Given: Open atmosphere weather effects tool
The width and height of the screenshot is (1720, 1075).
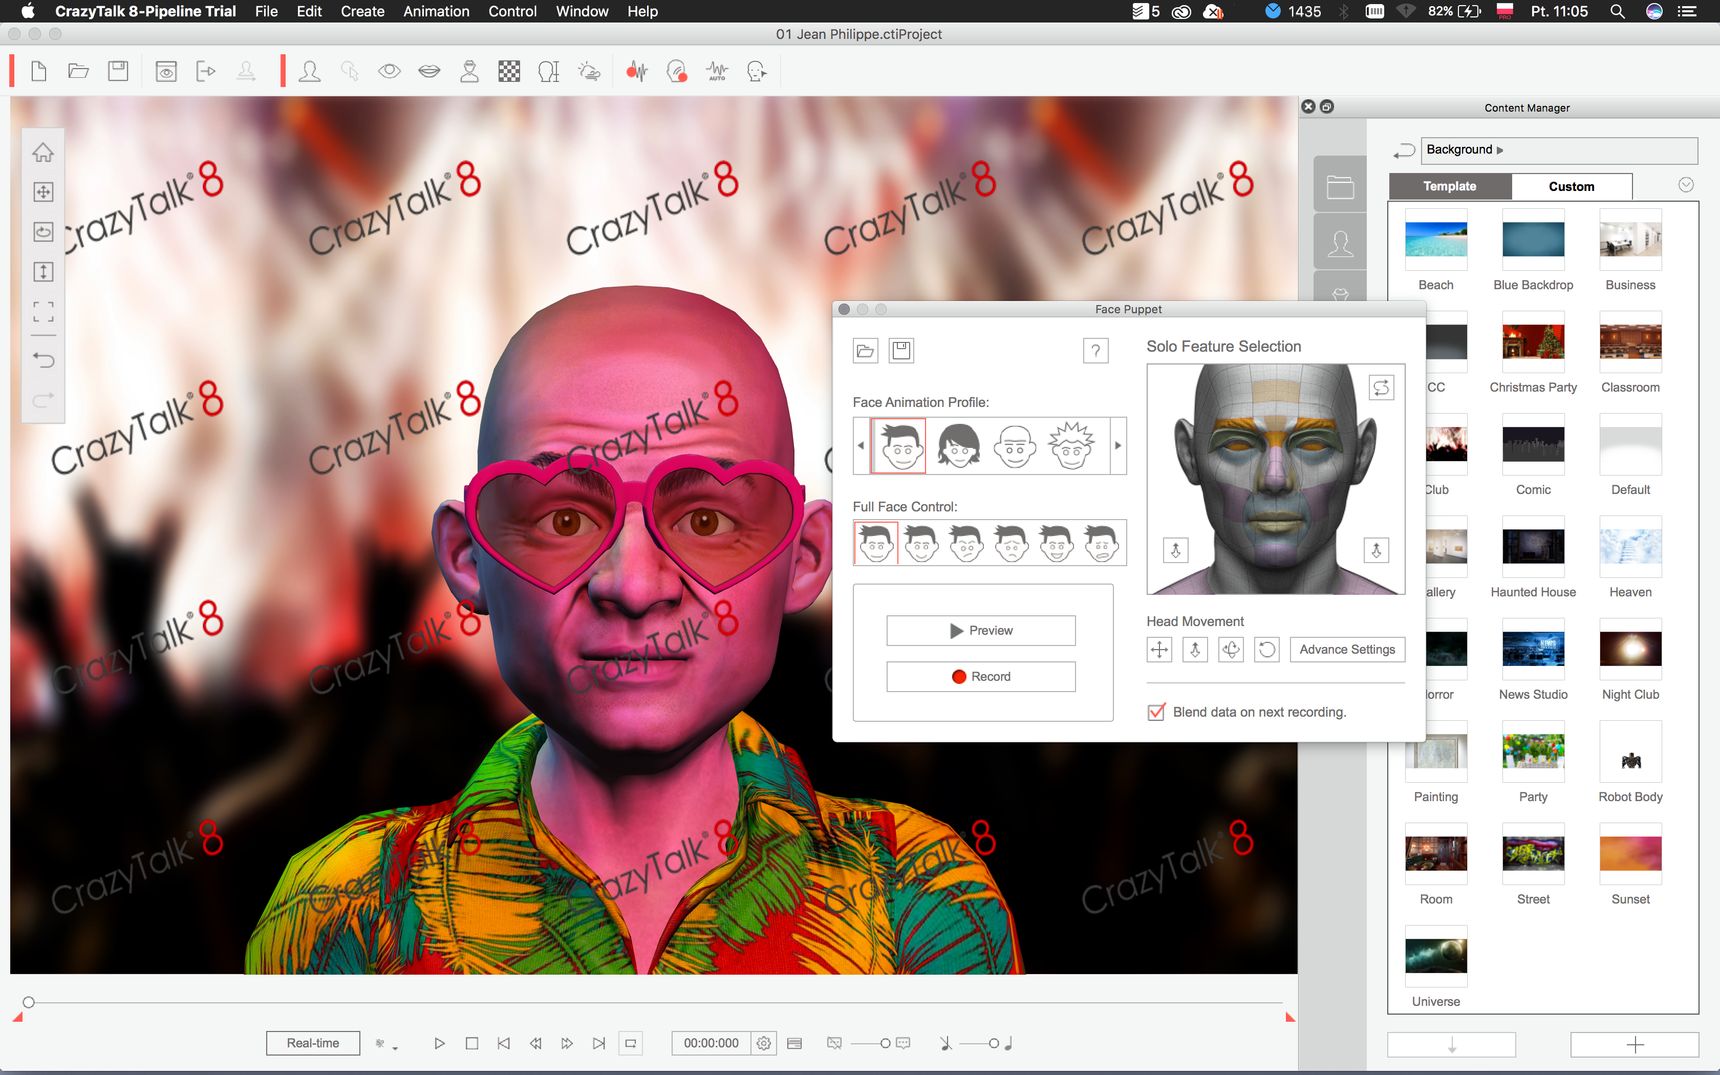Looking at the screenshot, I should (x=589, y=71).
